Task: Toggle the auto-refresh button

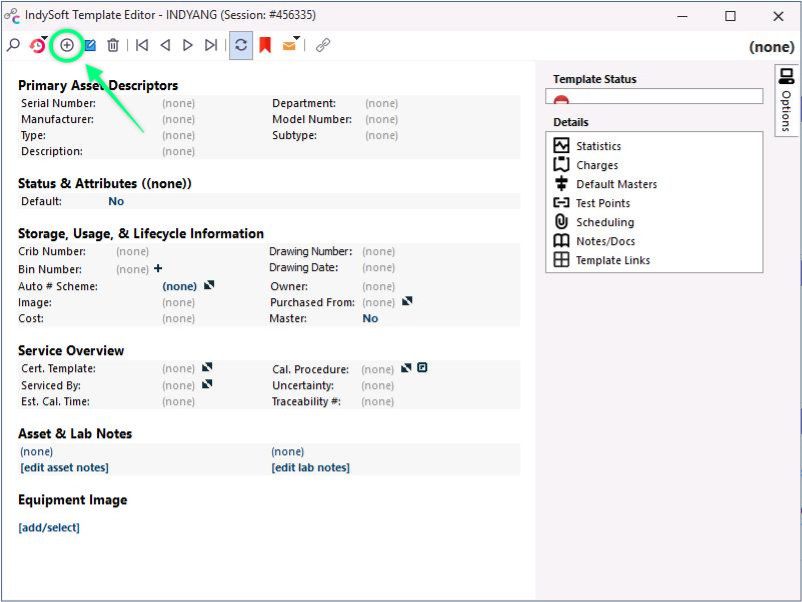Action: click(x=240, y=45)
